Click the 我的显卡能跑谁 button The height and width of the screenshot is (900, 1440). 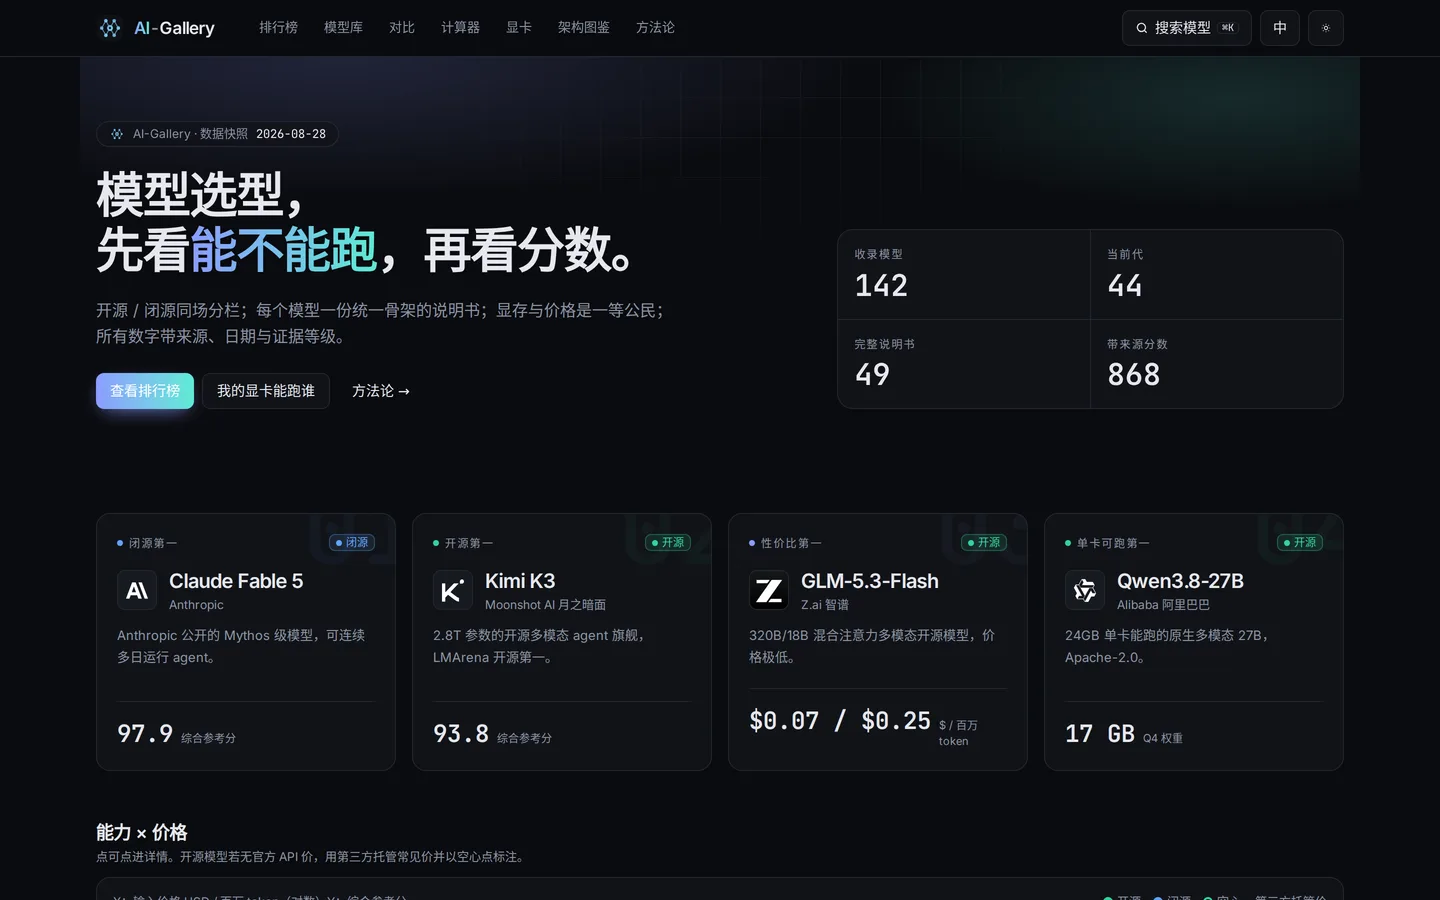(x=266, y=391)
